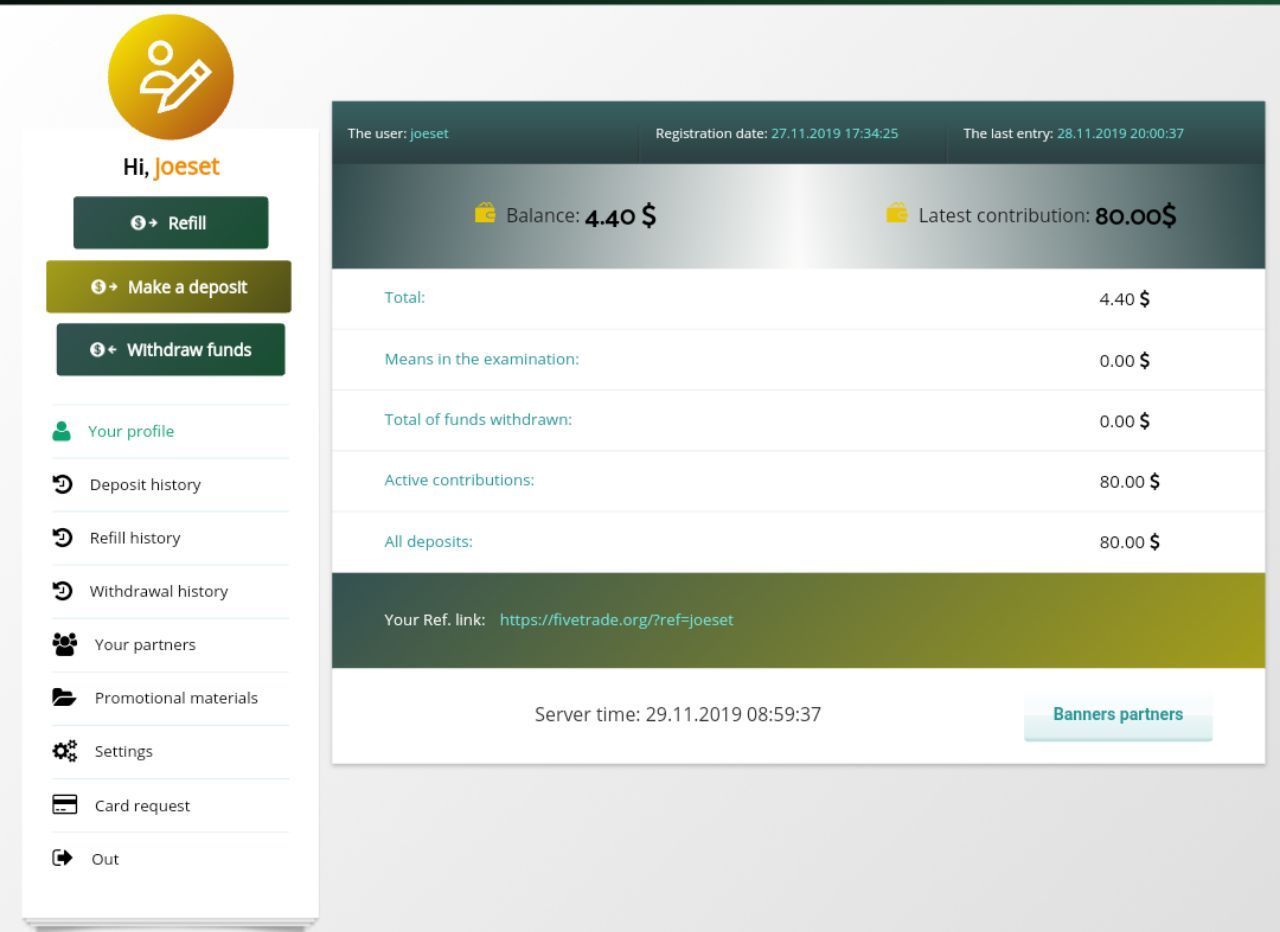Click the 4.40 $ value in Total row
The height and width of the screenshot is (932, 1280).
pos(1124,299)
